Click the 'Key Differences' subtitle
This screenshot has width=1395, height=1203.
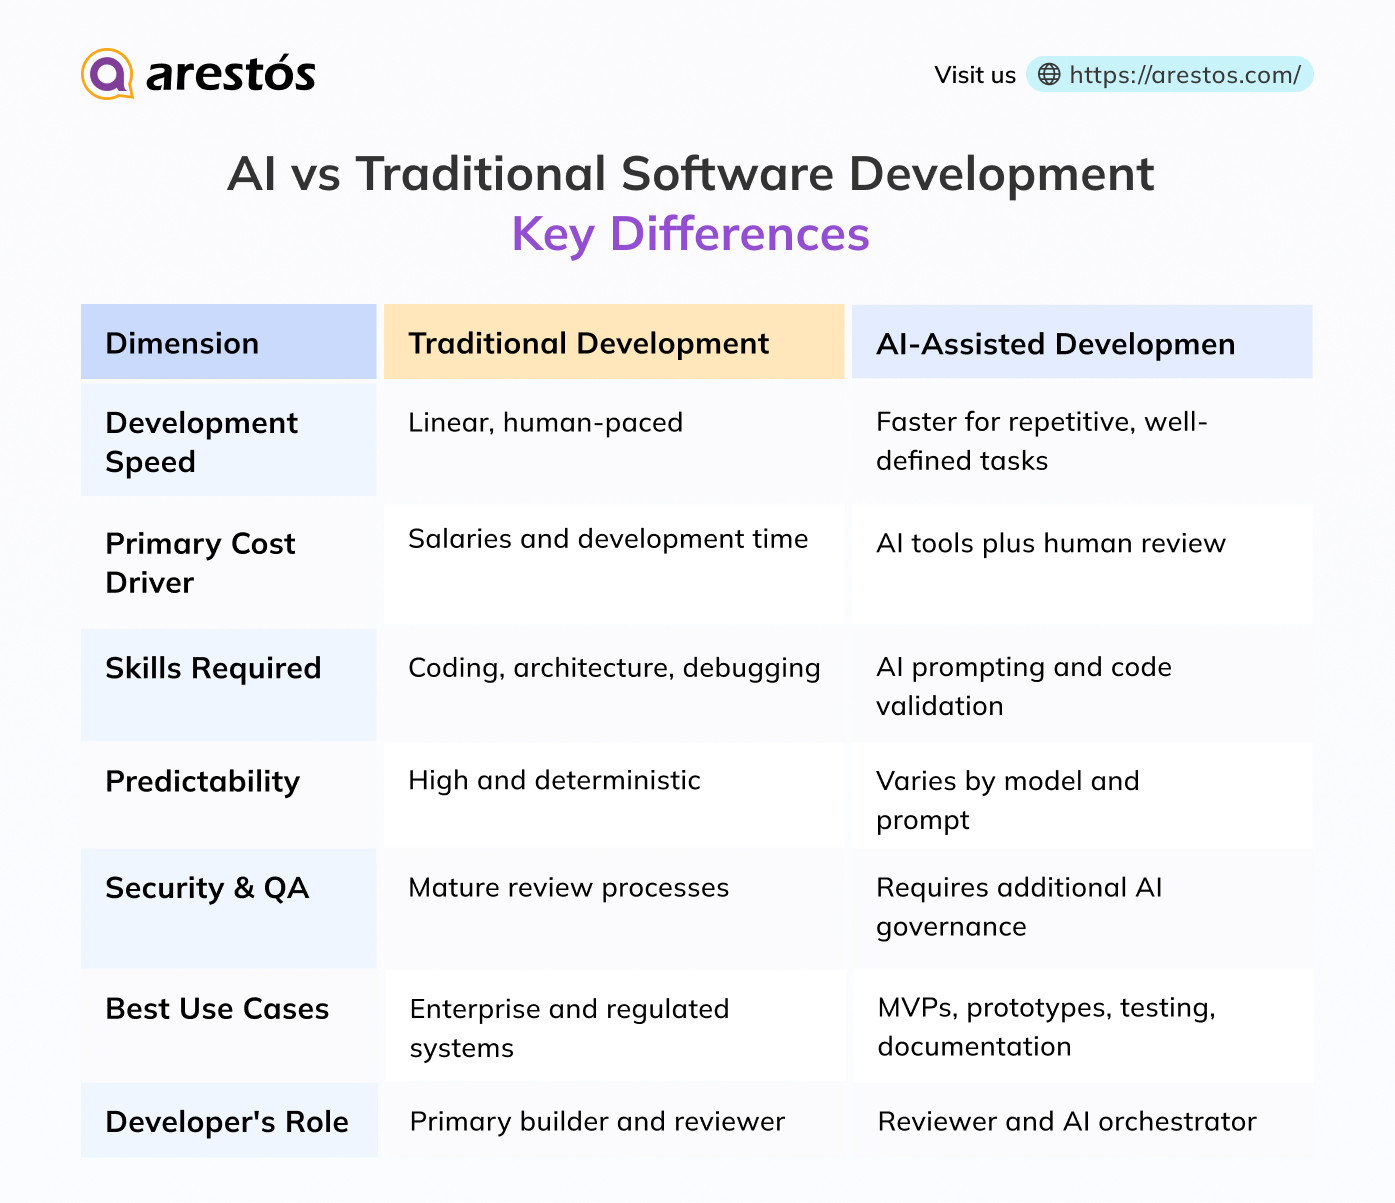click(690, 234)
